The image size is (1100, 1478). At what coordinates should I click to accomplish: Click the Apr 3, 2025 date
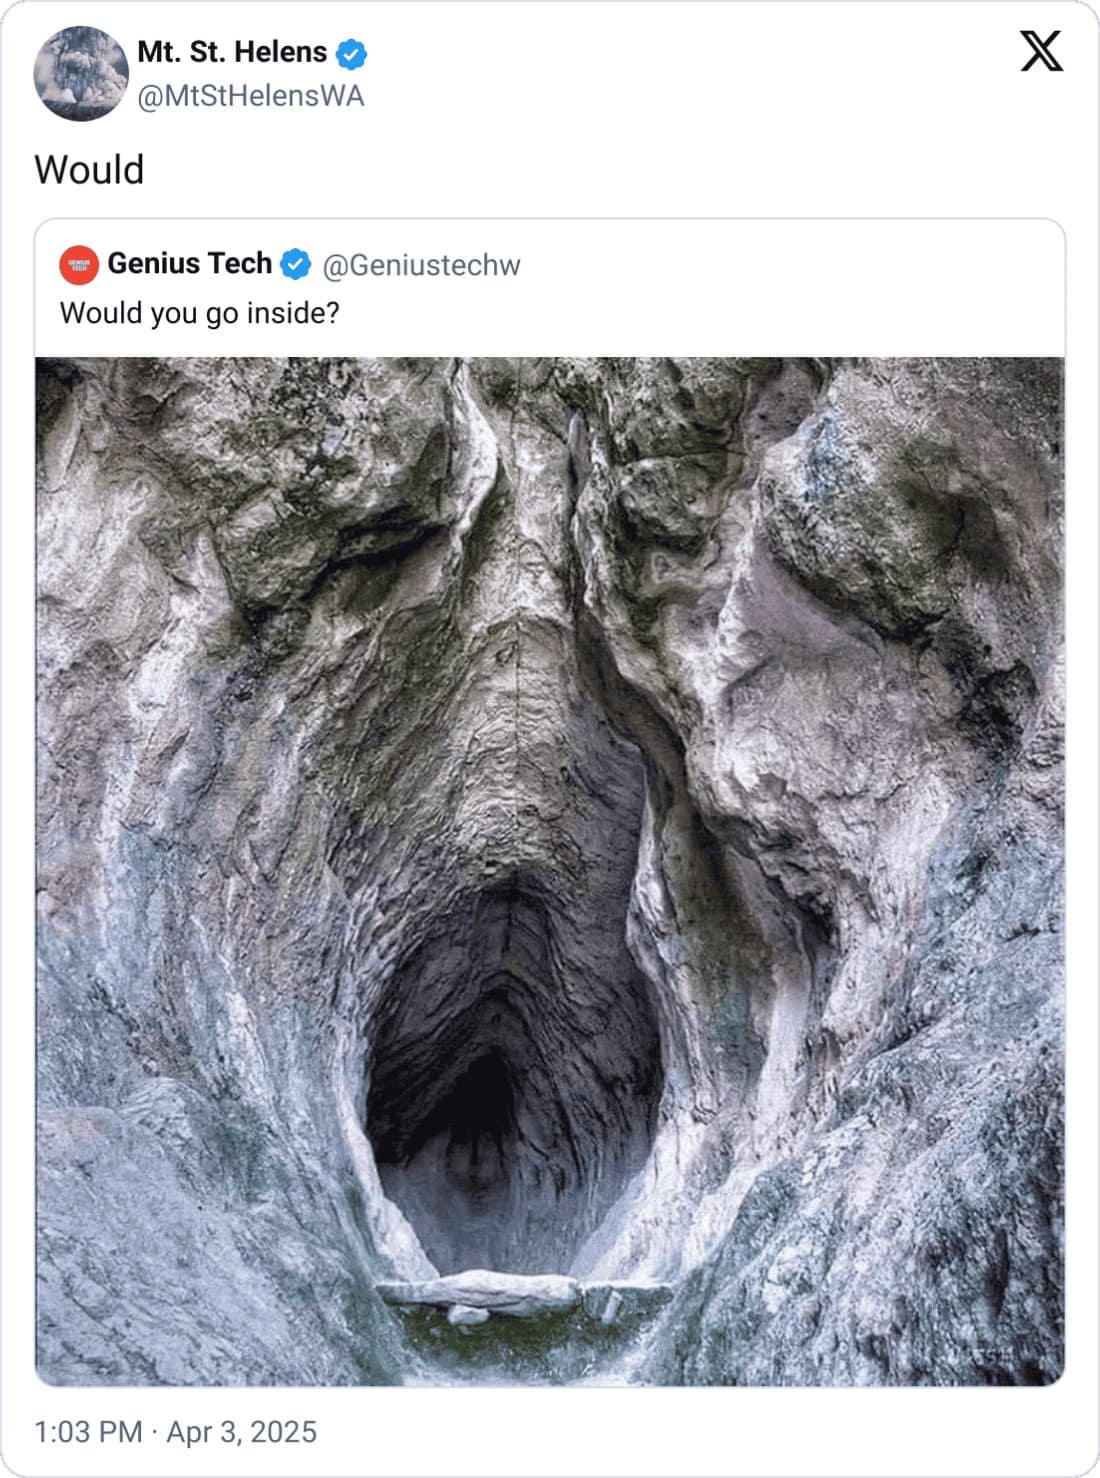point(241,1432)
